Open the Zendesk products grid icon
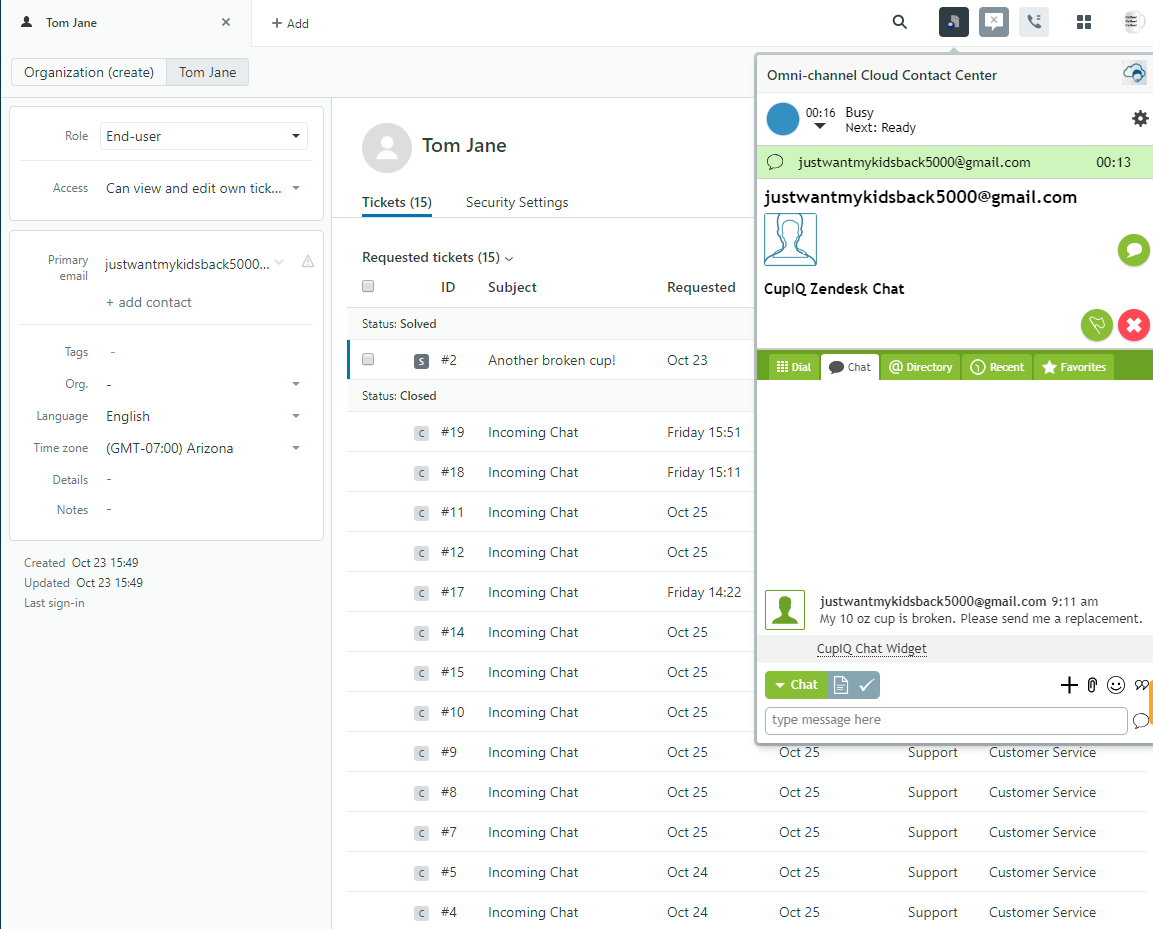1153x929 pixels. 1083,22
